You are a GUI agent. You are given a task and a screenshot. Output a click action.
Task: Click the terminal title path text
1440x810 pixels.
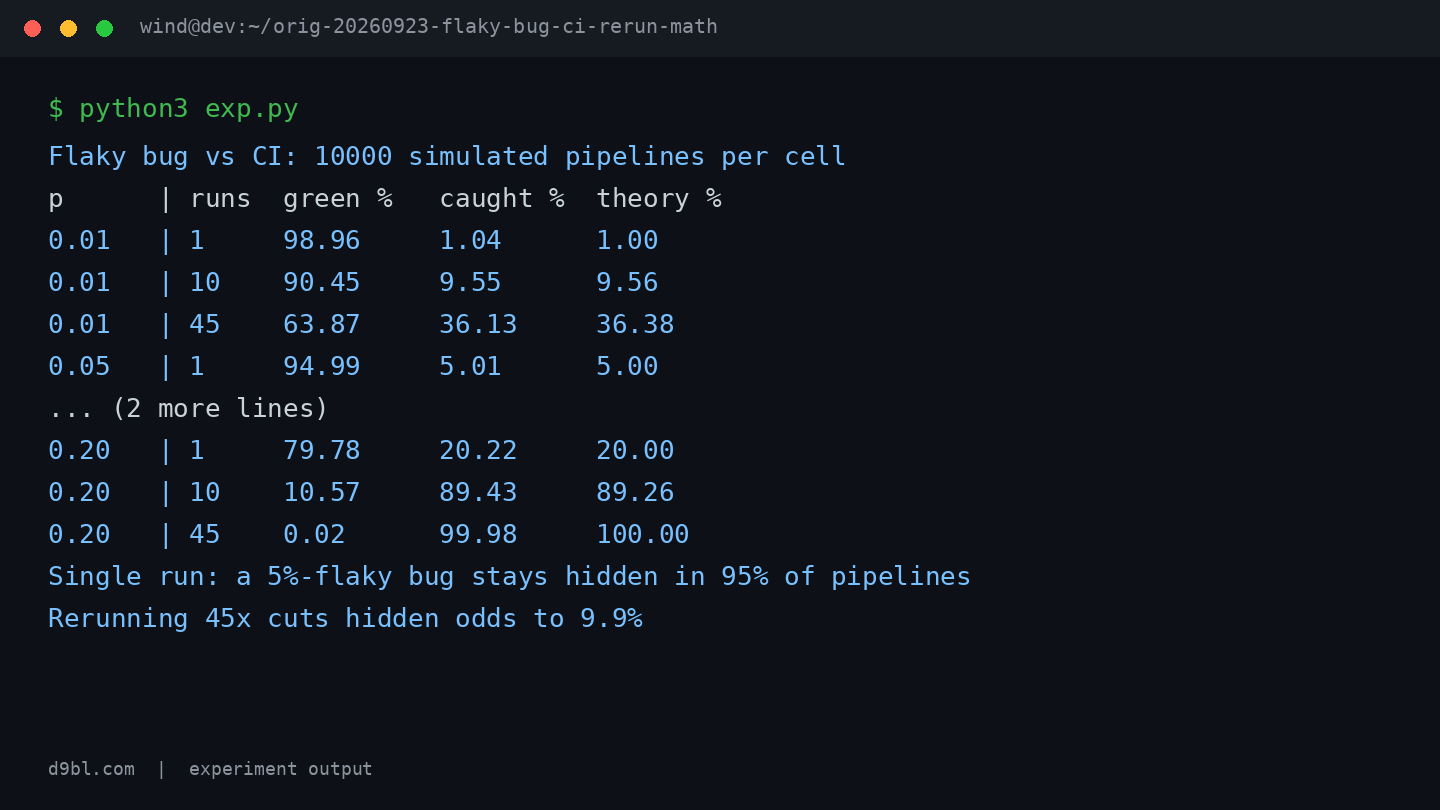pos(429,27)
